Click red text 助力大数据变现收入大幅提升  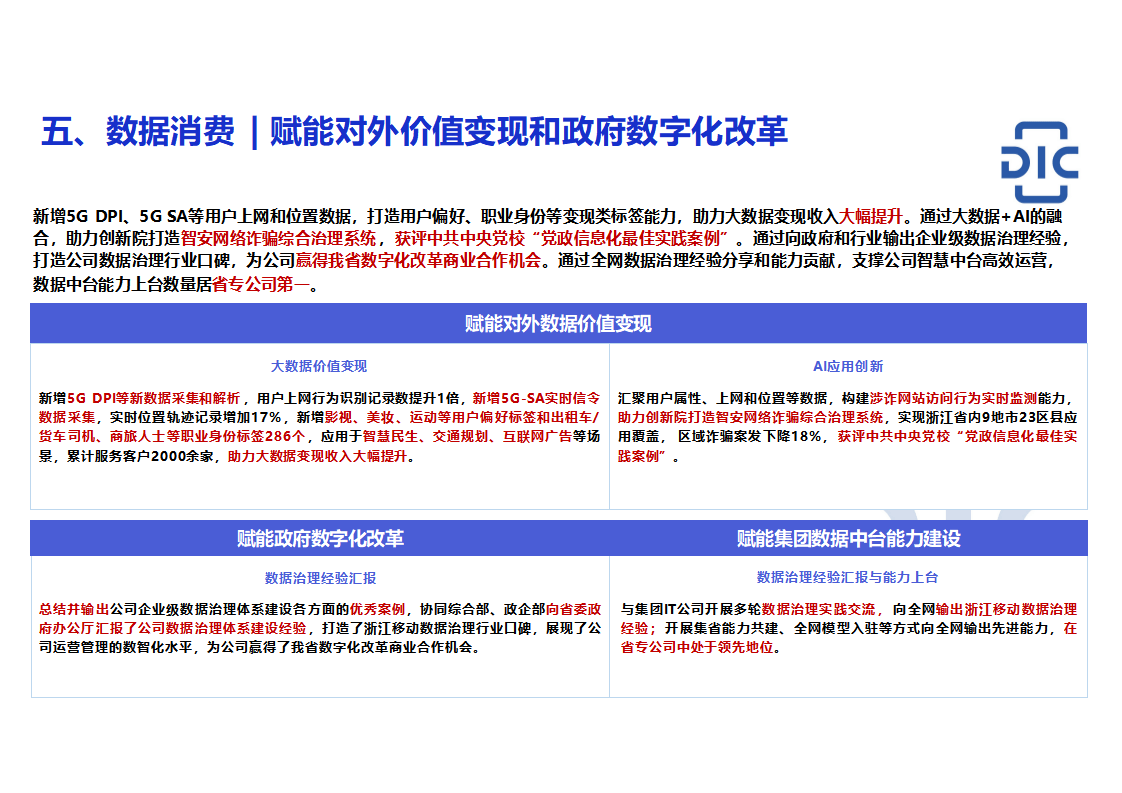[x=317, y=457]
